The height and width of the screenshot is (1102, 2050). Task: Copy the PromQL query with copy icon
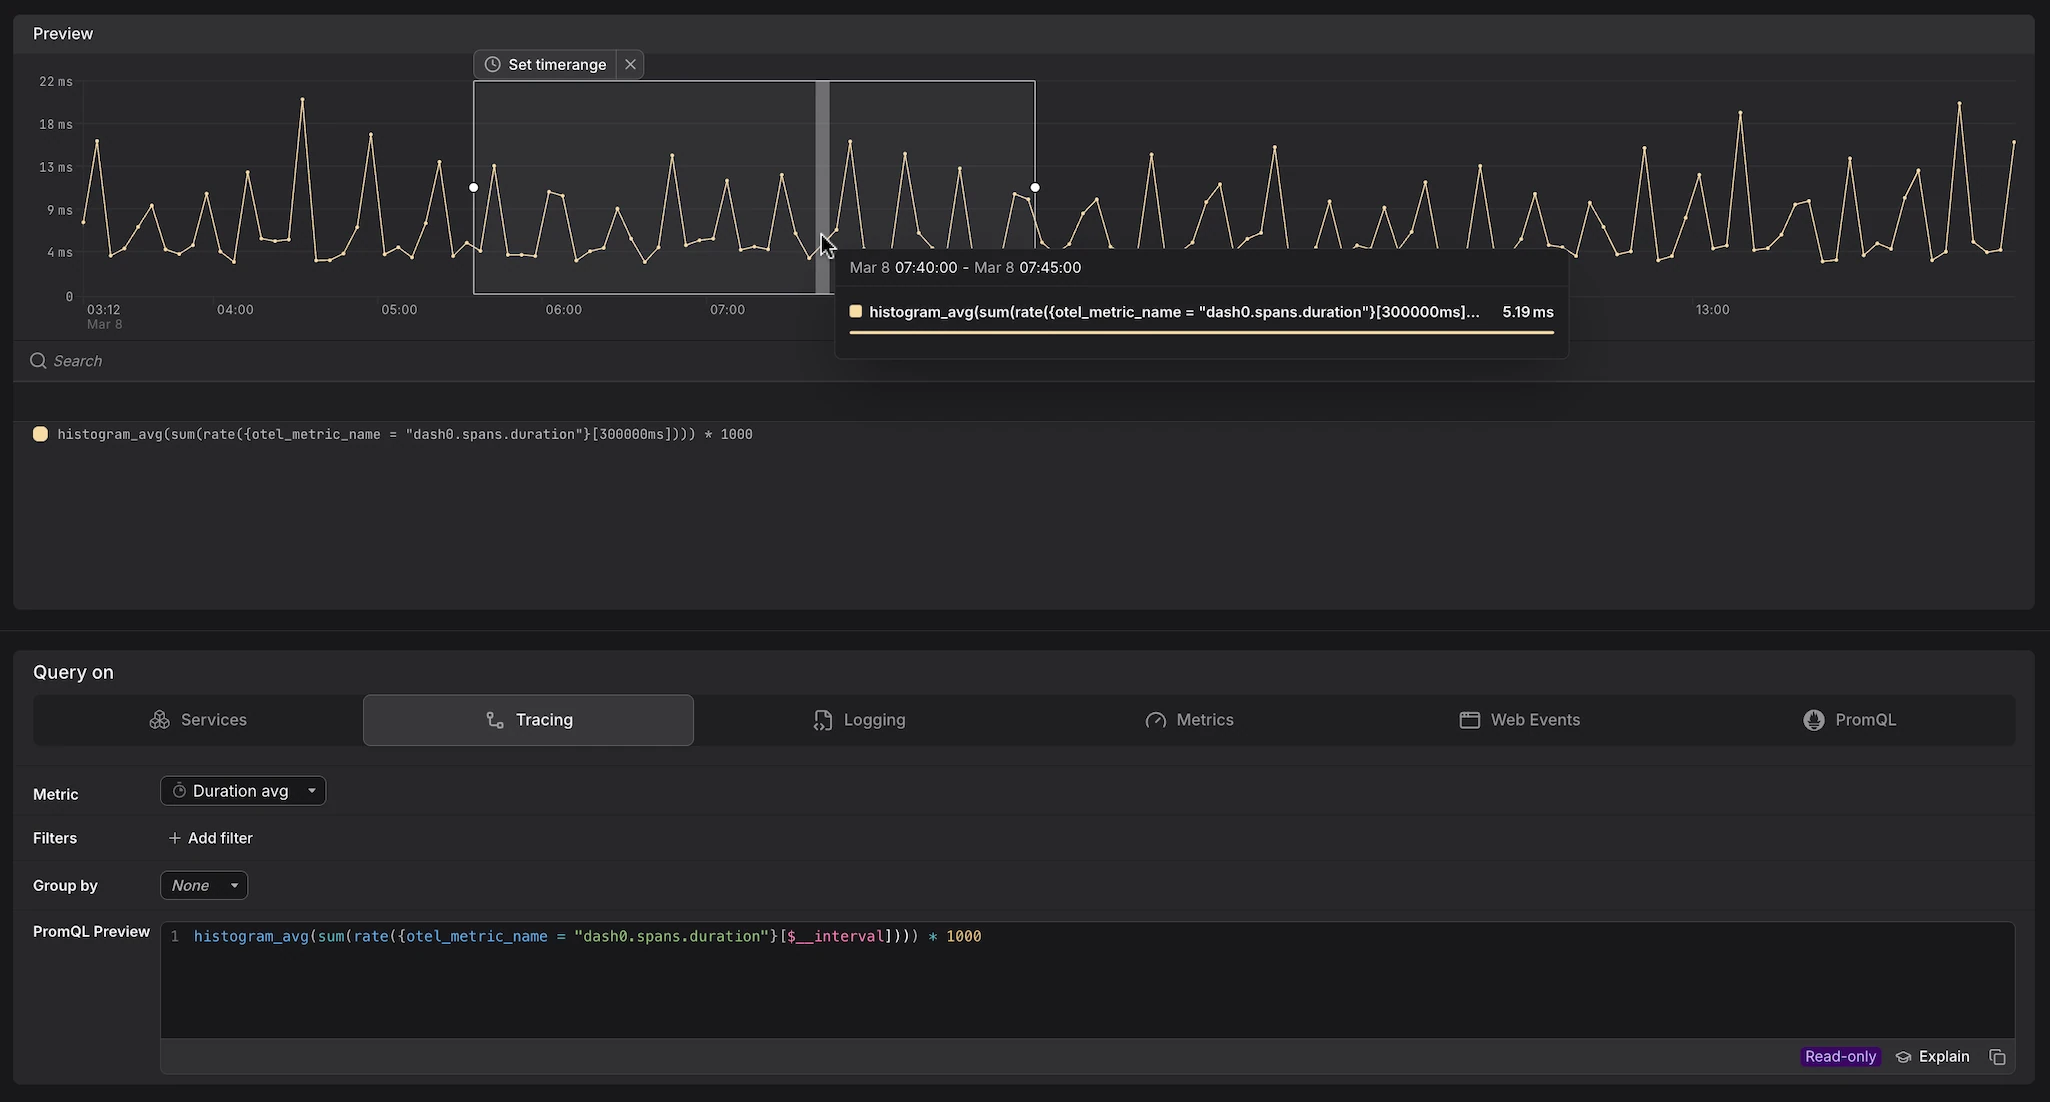tap(1997, 1057)
